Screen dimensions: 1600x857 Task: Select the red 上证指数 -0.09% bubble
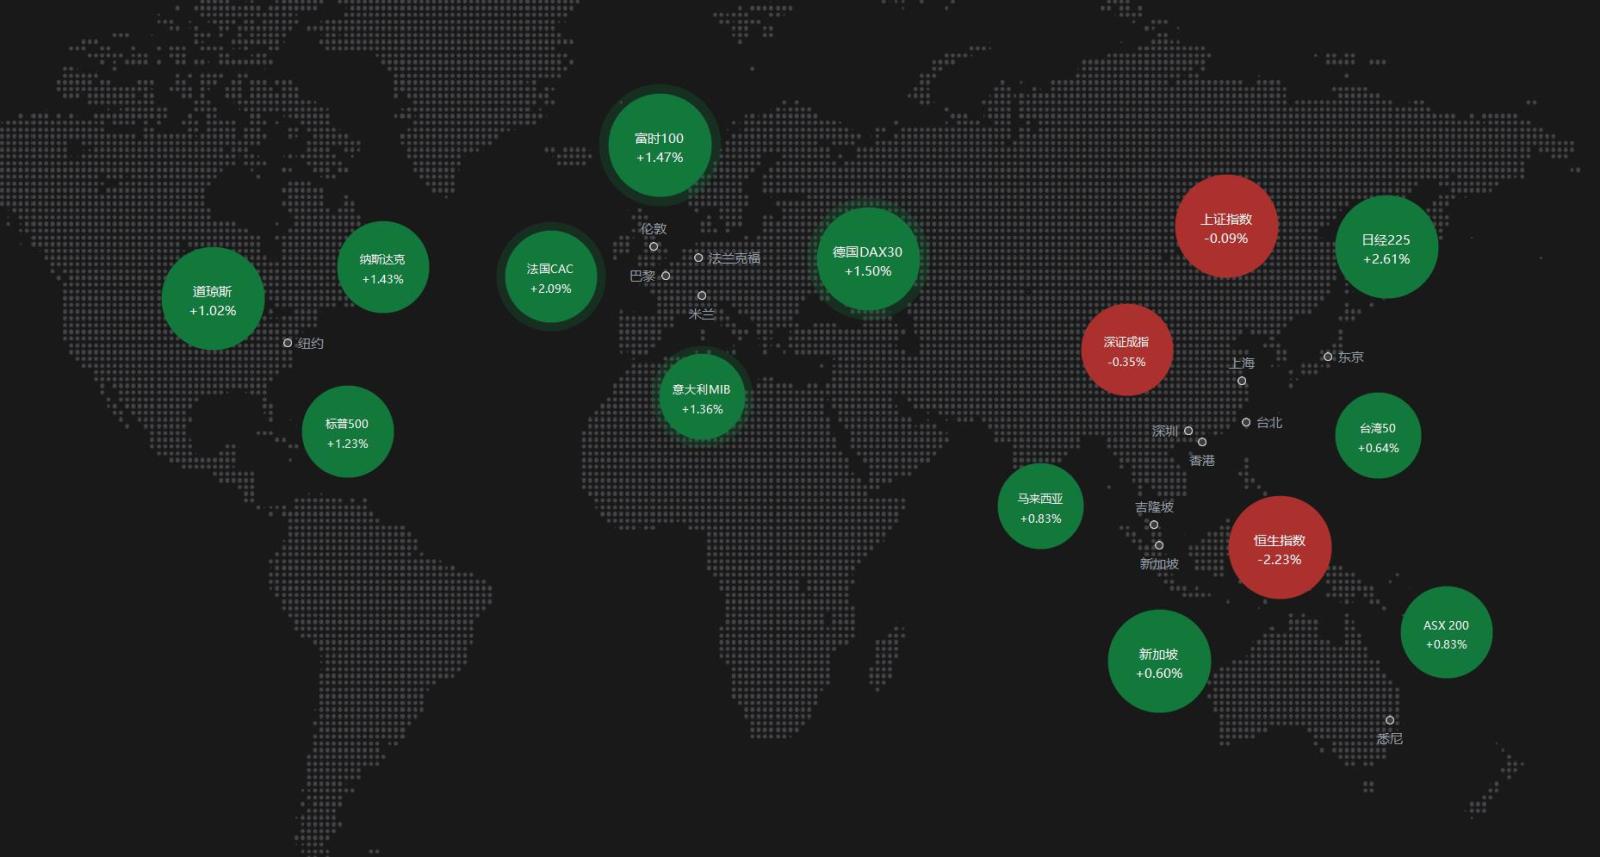click(1226, 227)
